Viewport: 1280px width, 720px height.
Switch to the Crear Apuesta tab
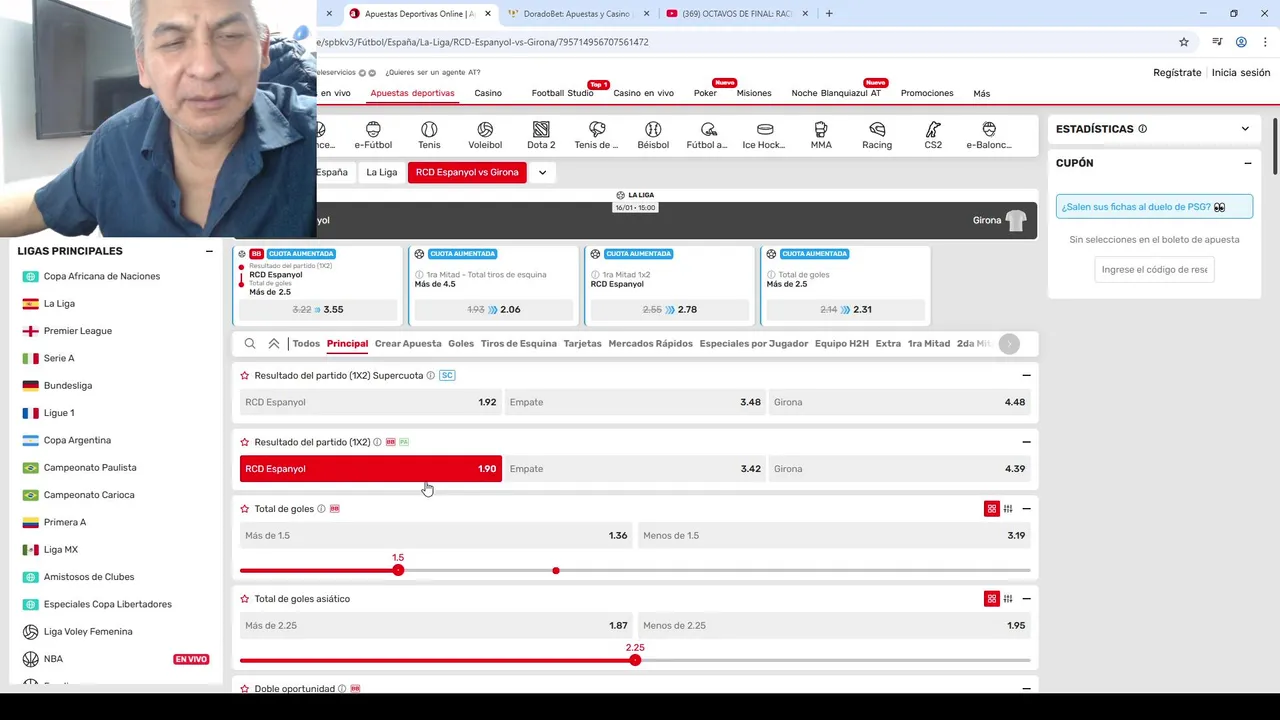pyautogui.click(x=408, y=343)
